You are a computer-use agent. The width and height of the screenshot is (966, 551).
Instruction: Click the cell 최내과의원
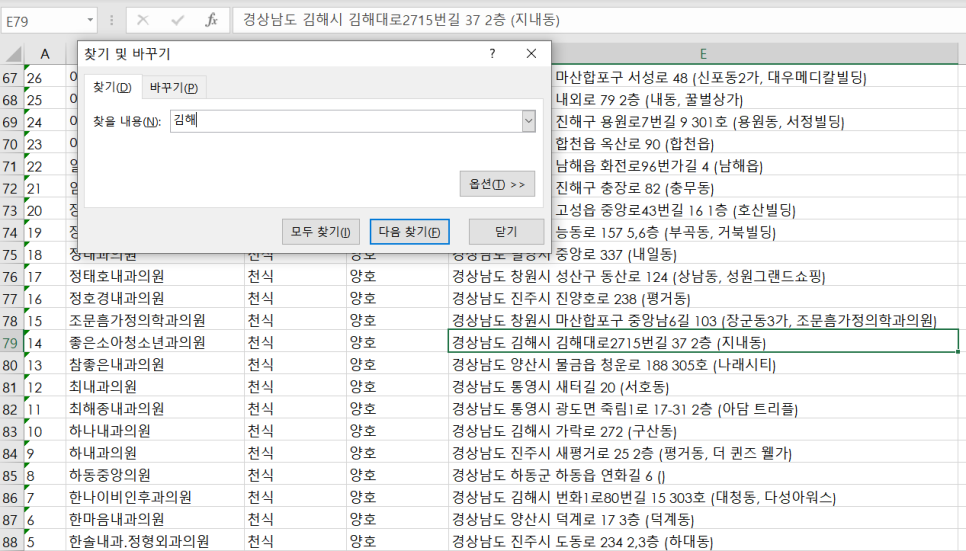click(155, 387)
